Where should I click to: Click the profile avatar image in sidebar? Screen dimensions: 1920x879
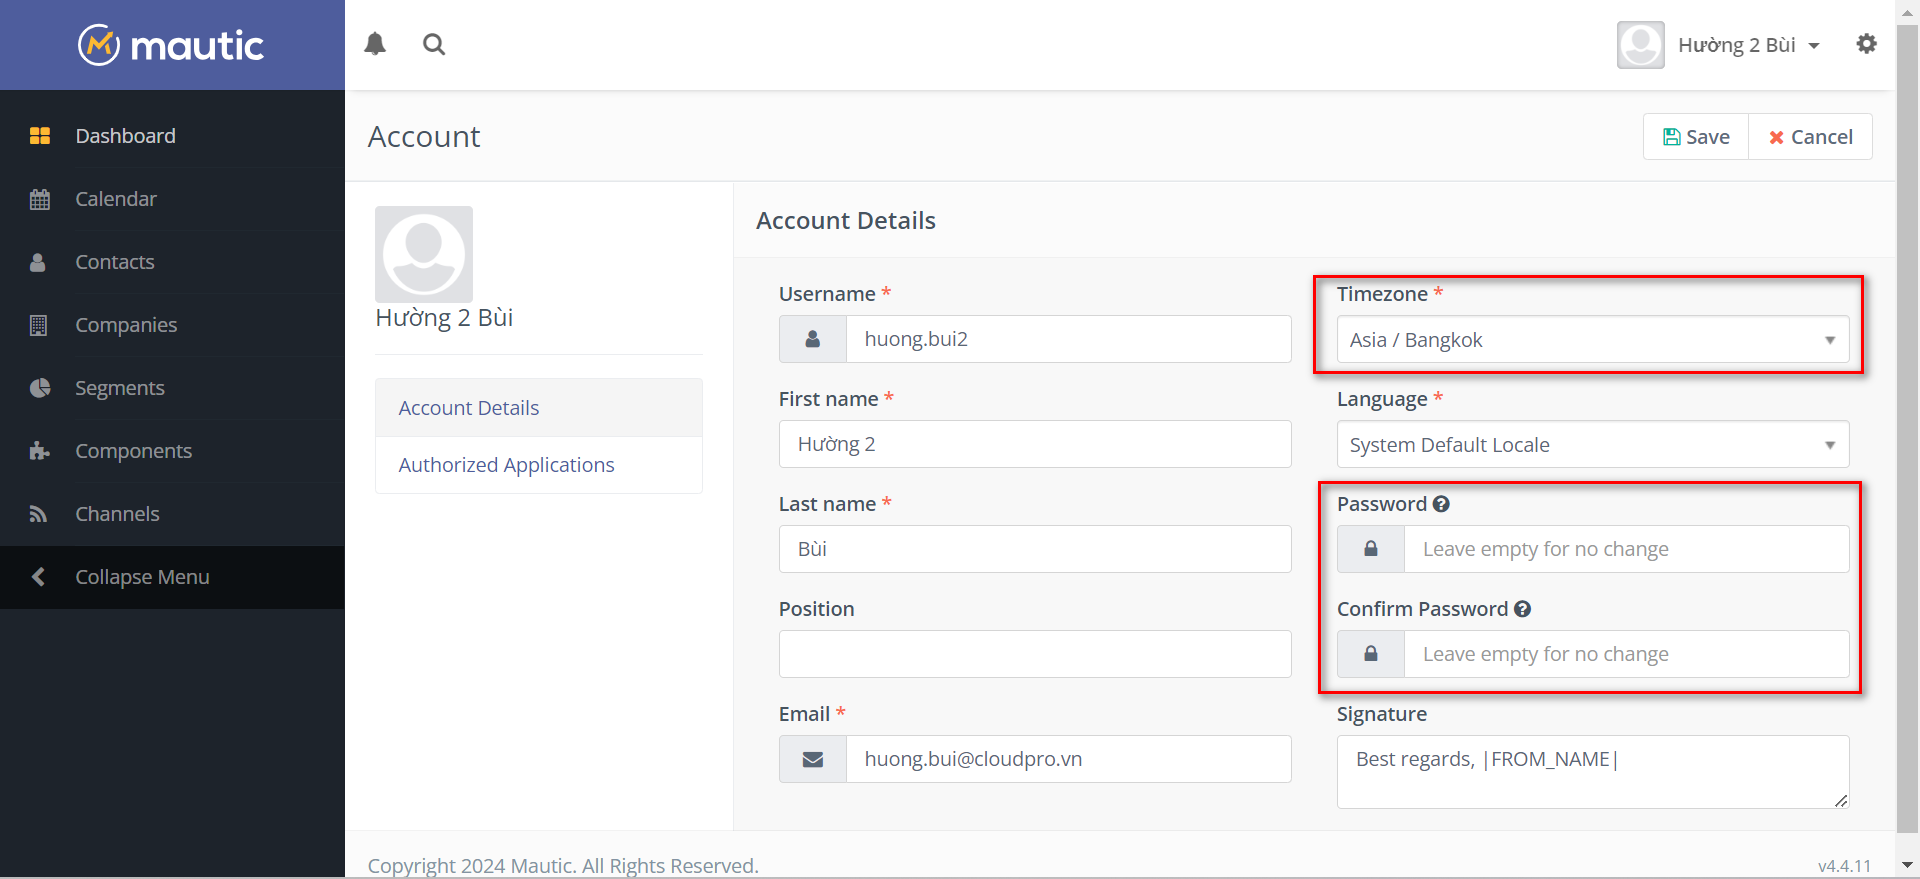pos(424,254)
